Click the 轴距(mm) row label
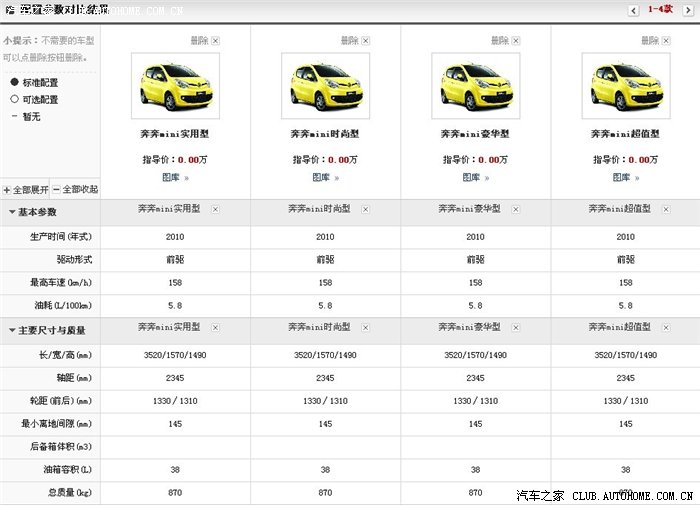 pyautogui.click(x=75, y=378)
